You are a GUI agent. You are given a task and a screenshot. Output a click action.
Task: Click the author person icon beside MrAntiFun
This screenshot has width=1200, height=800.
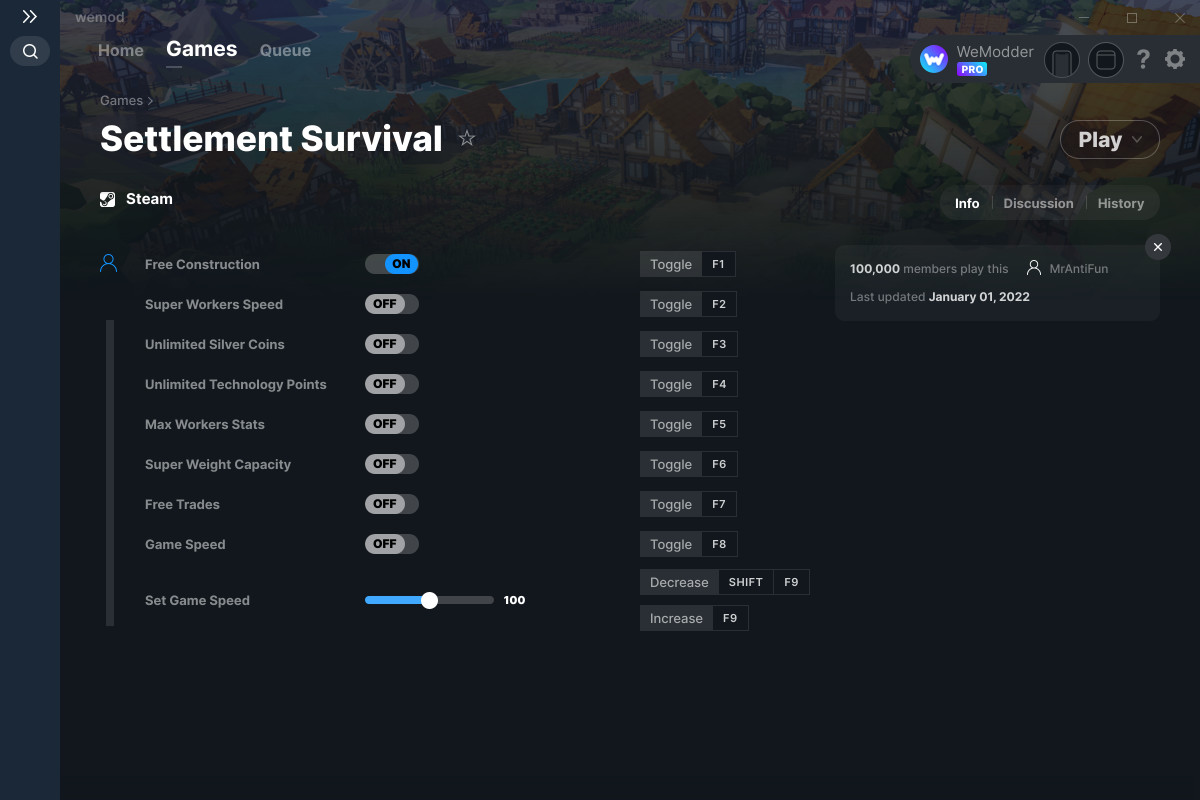click(1034, 268)
